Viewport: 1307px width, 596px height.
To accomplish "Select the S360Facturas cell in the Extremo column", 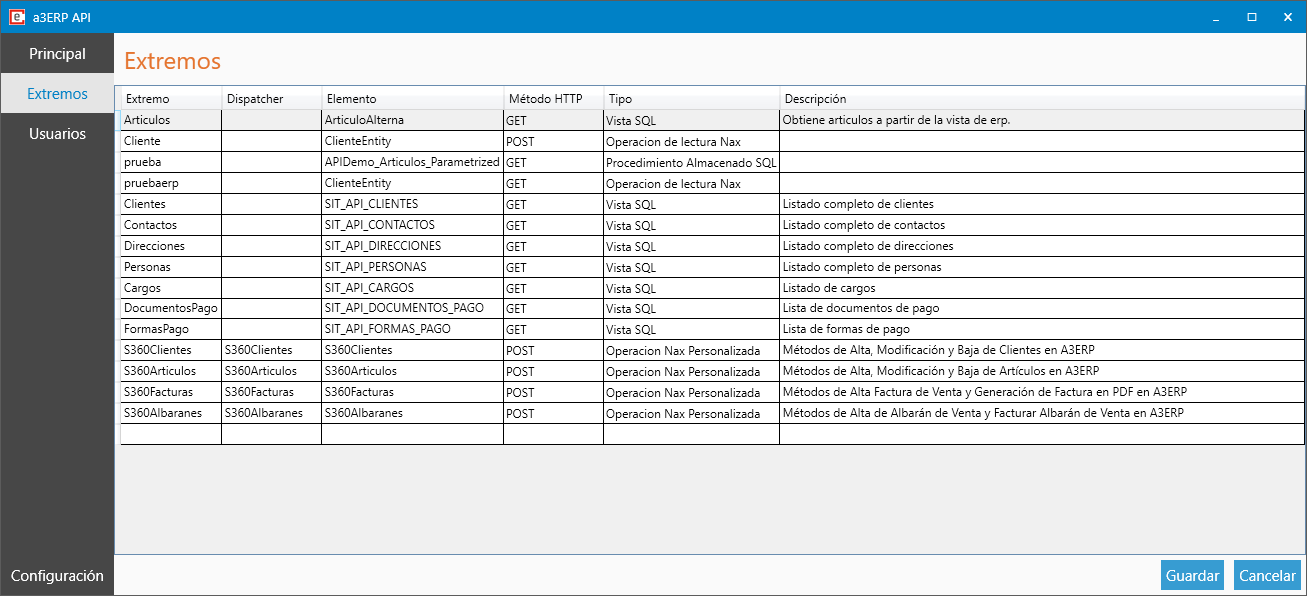I will pos(171,392).
